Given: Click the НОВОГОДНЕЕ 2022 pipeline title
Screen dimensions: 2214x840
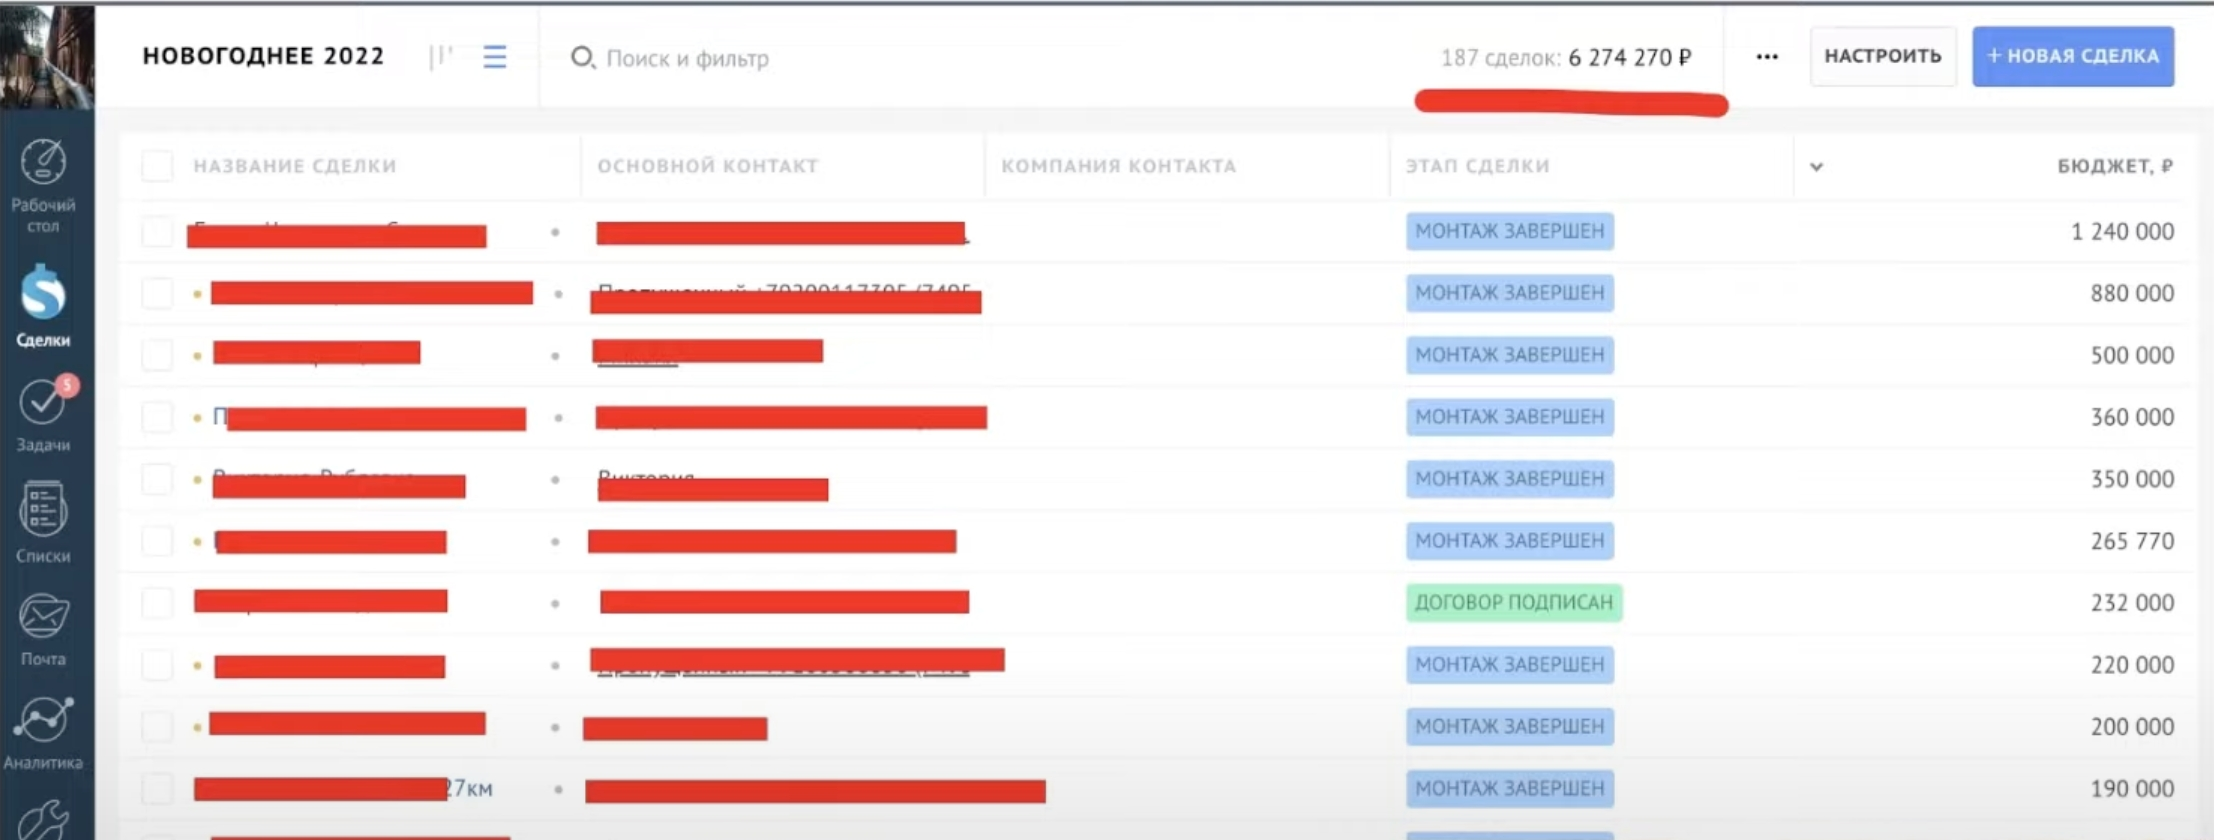Looking at the screenshot, I should (x=263, y=56).
